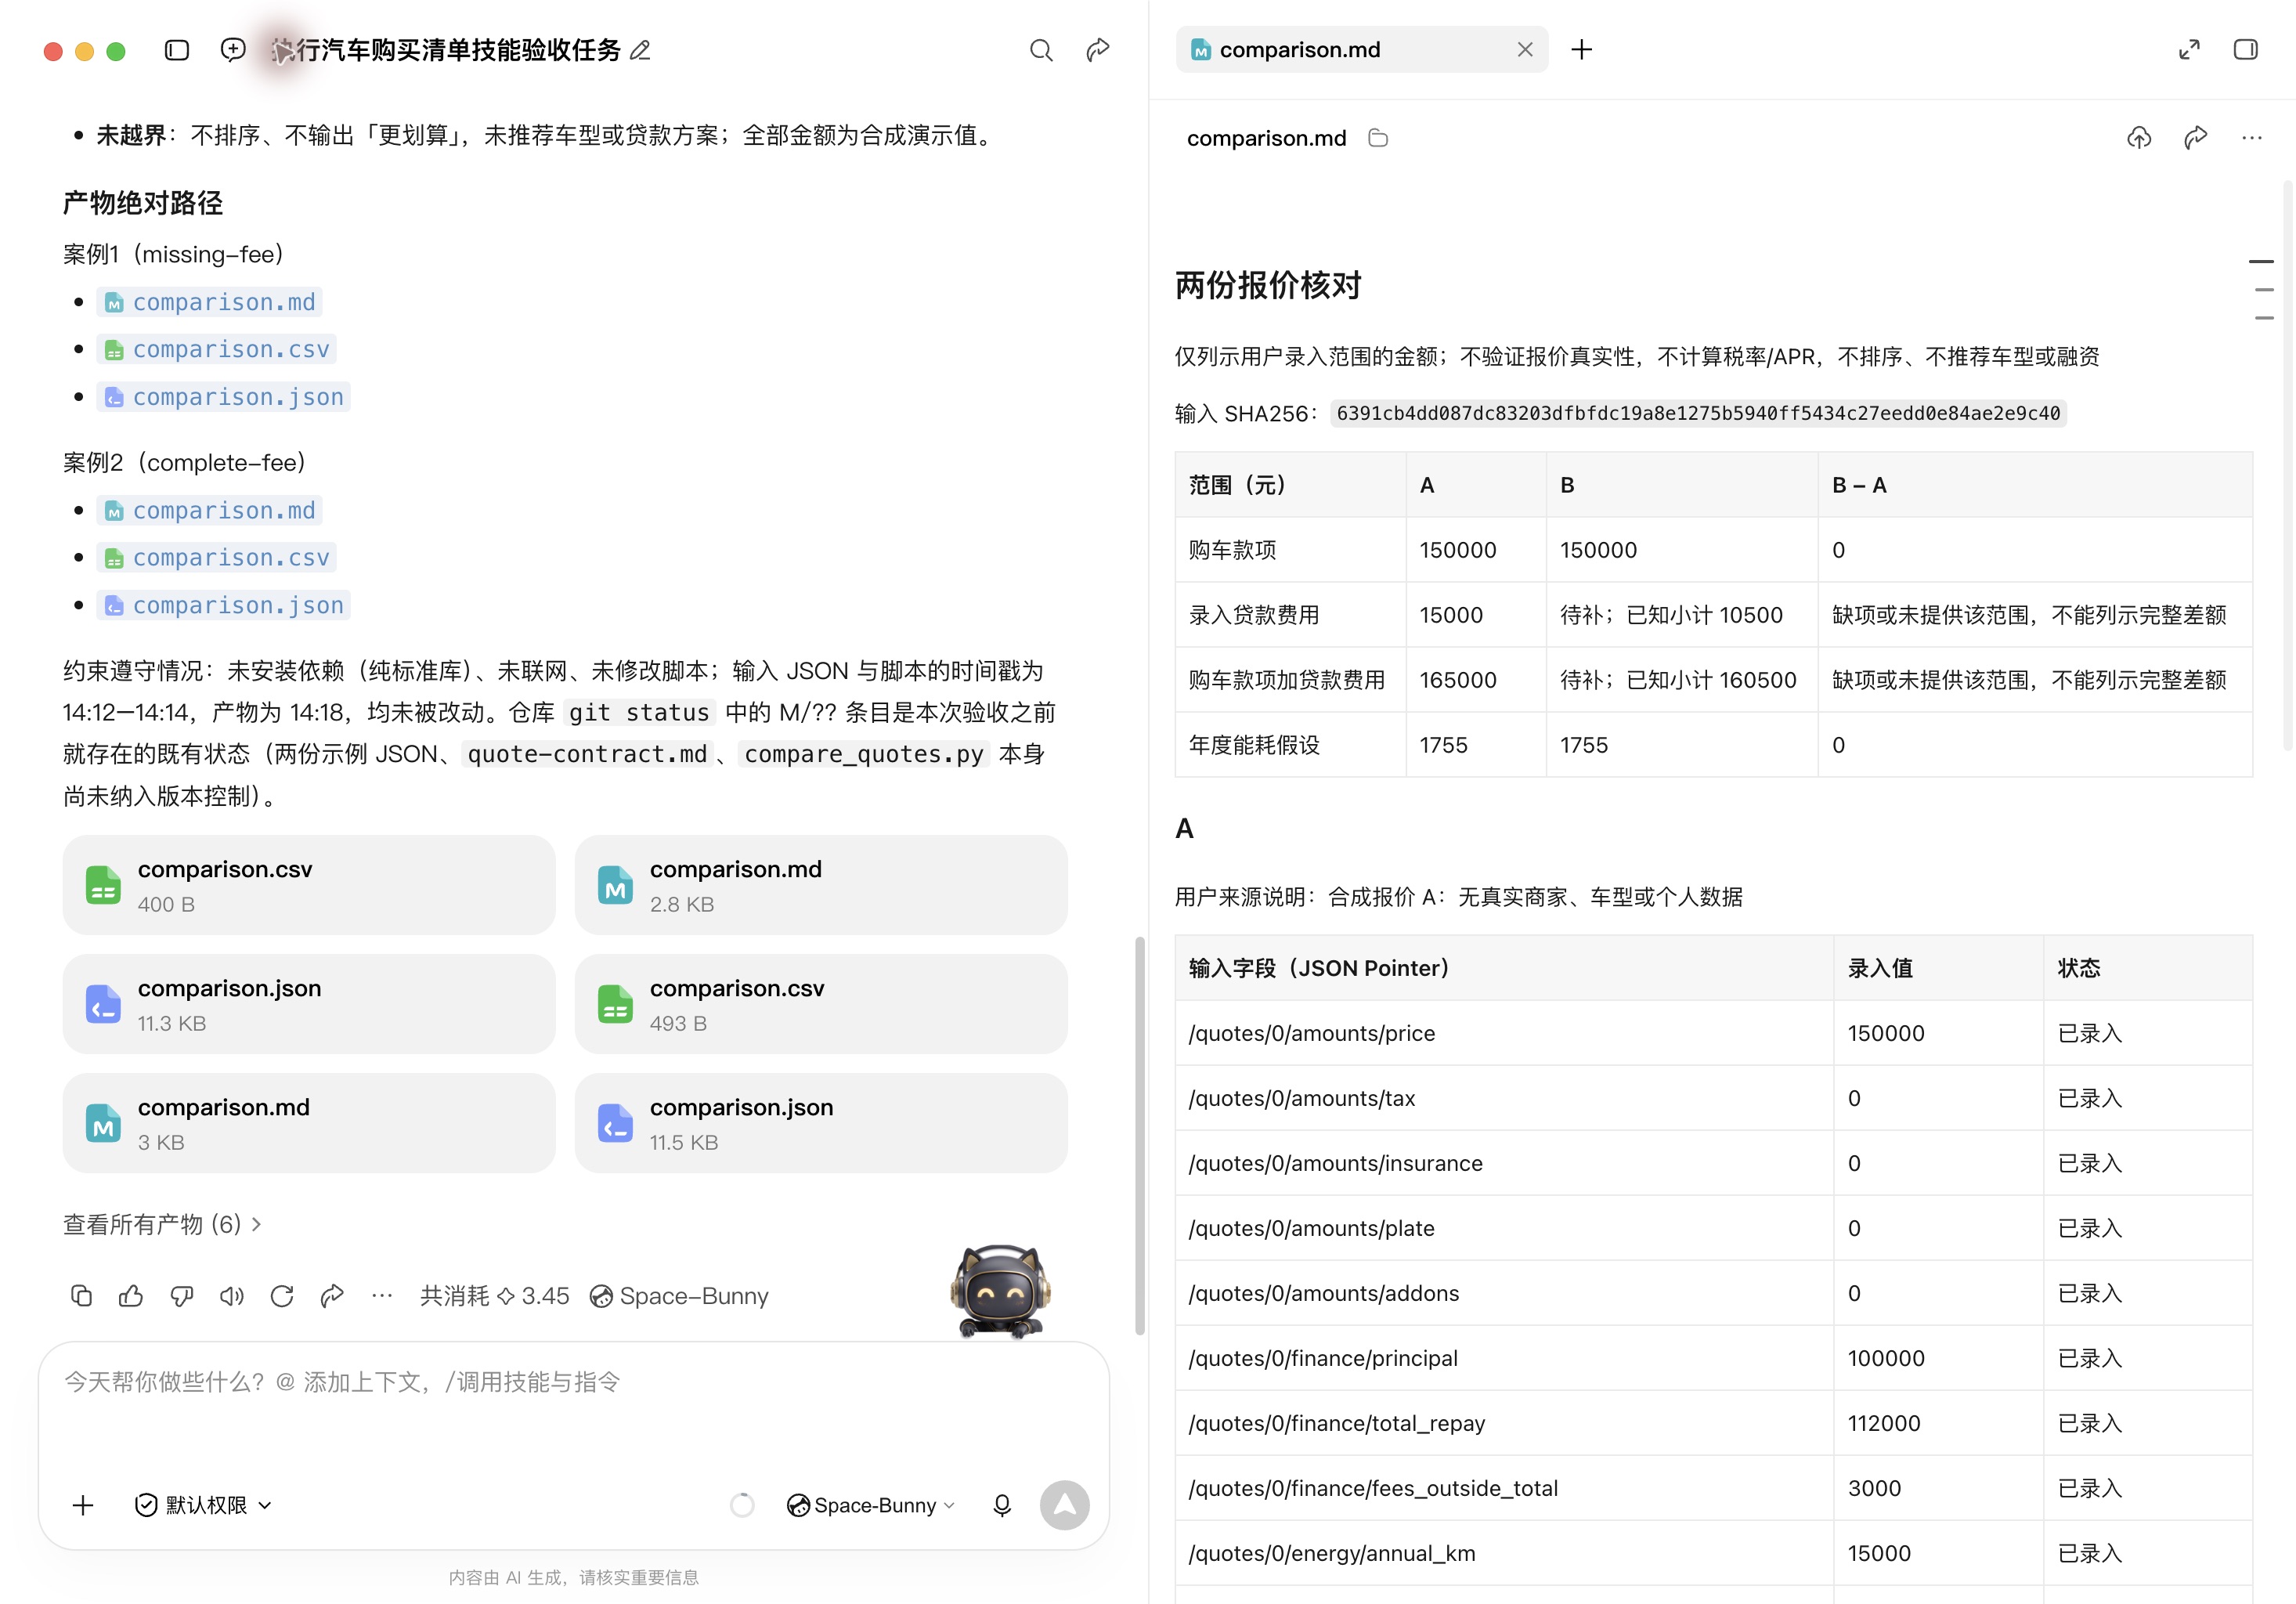Open the comparison.json 11.3 KB file card
This screenshot has width=2296, height=1604.
[x=308, y=1004]
